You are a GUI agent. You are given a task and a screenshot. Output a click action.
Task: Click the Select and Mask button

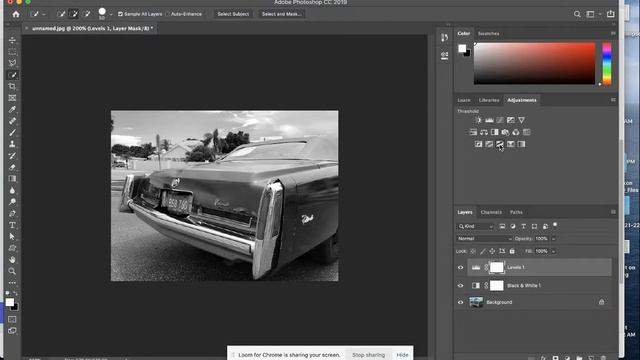282,14
